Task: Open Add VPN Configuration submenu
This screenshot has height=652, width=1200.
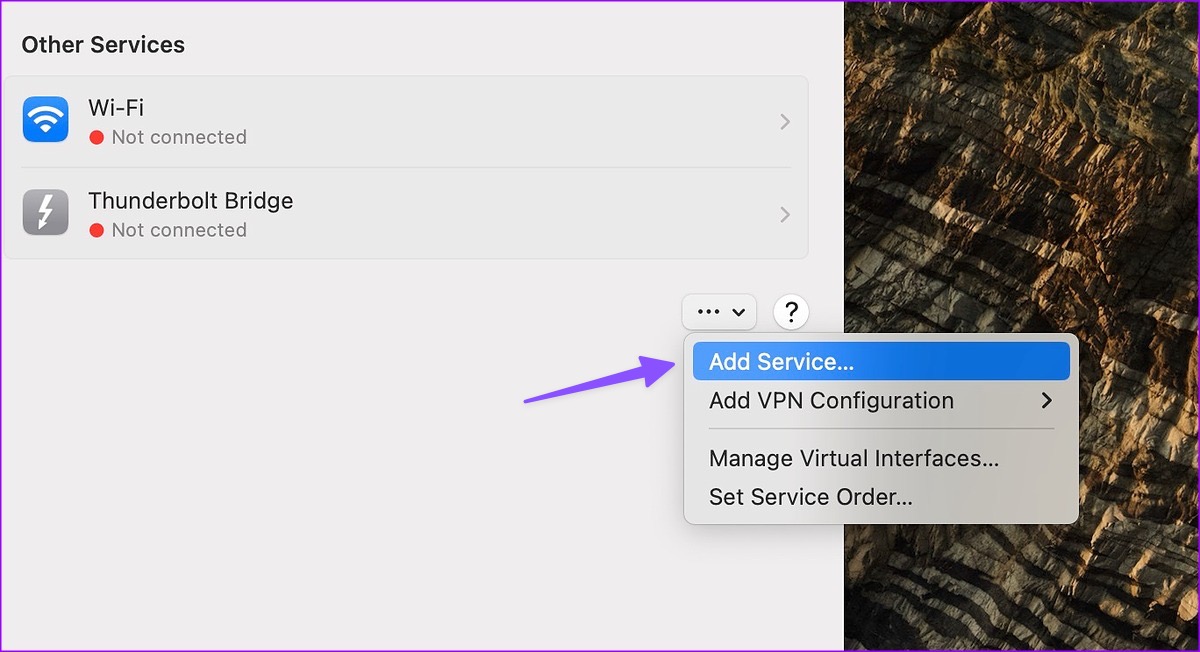Action: (x=881, y=401)
